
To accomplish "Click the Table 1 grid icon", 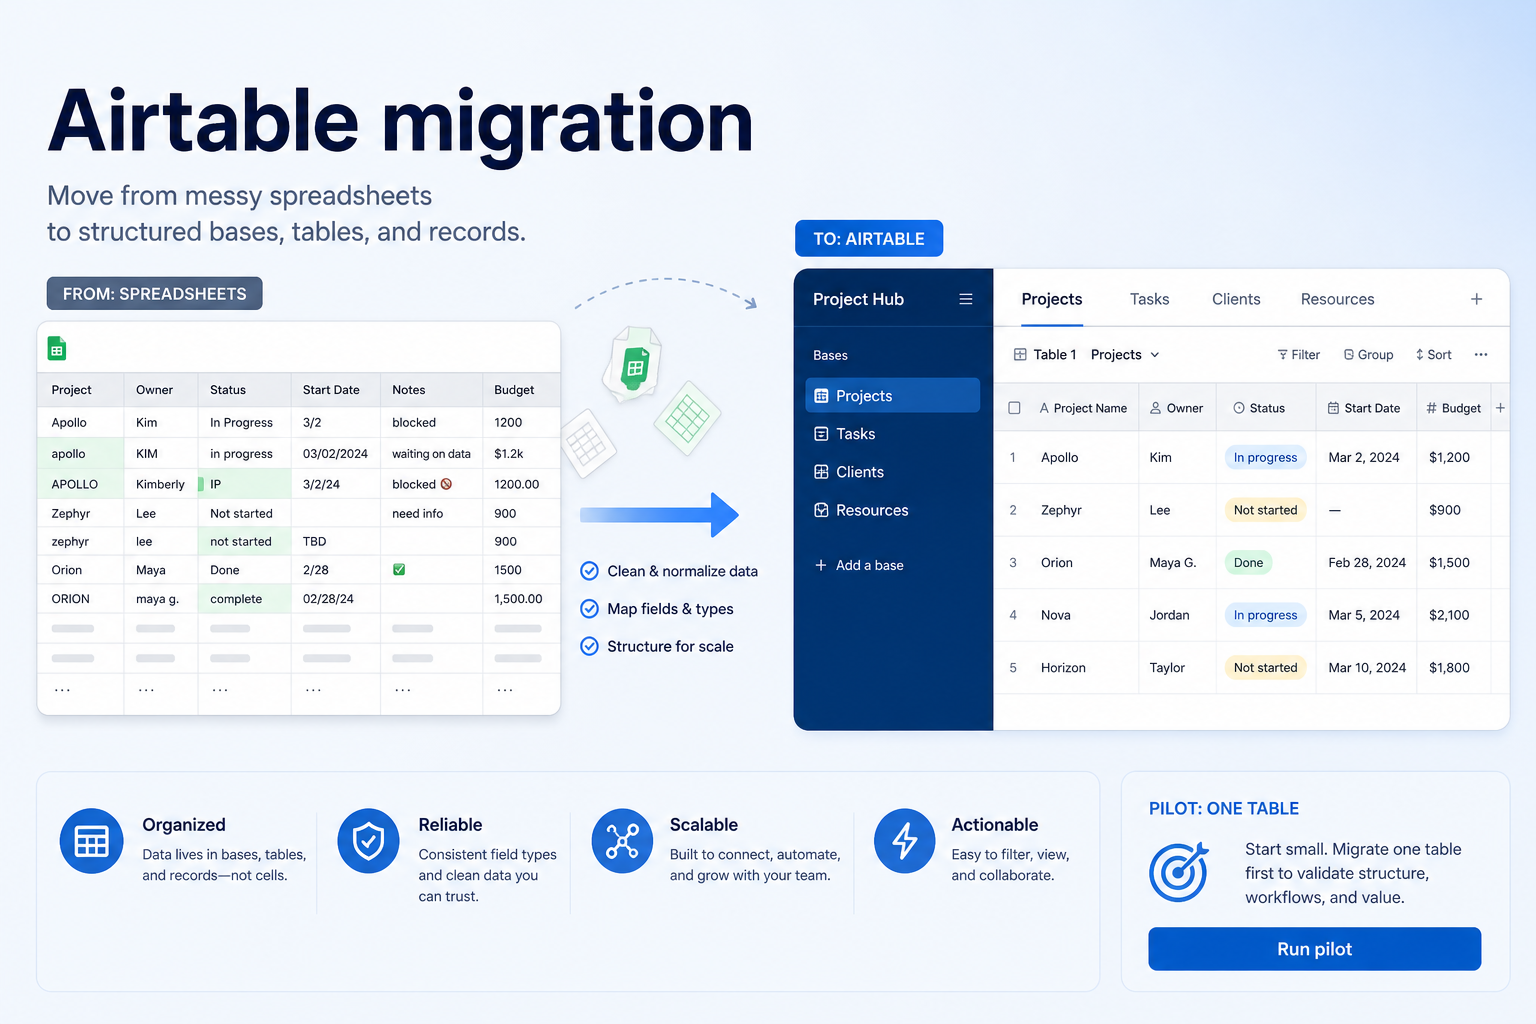I will tap(1020, 354).
